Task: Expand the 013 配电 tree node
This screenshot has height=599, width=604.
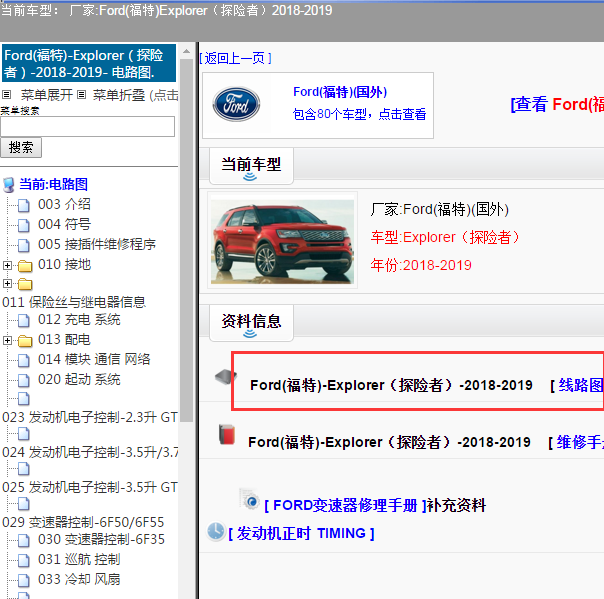Action: (7, 341)
